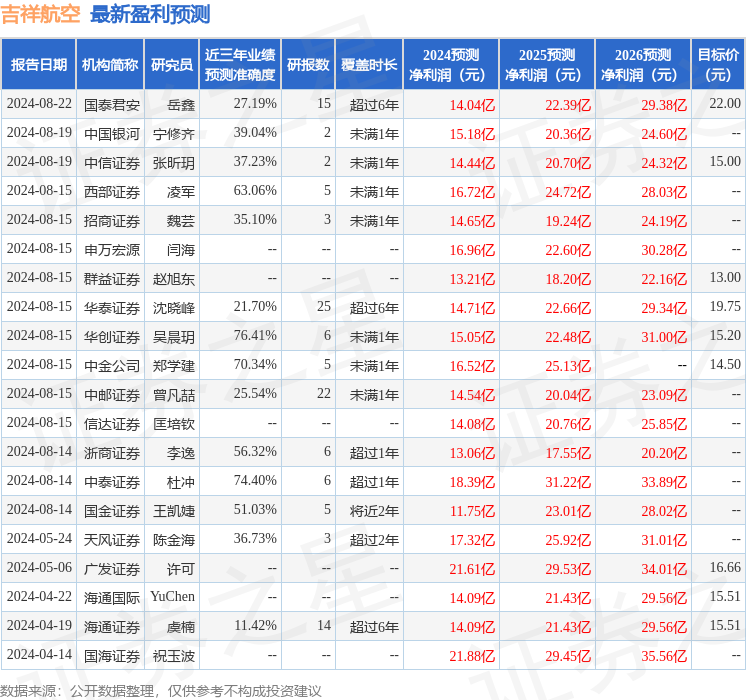Click the 2024-04-14 report date cell
The height and width of the screenshot is (700, 746).
(x=39, y=654)
